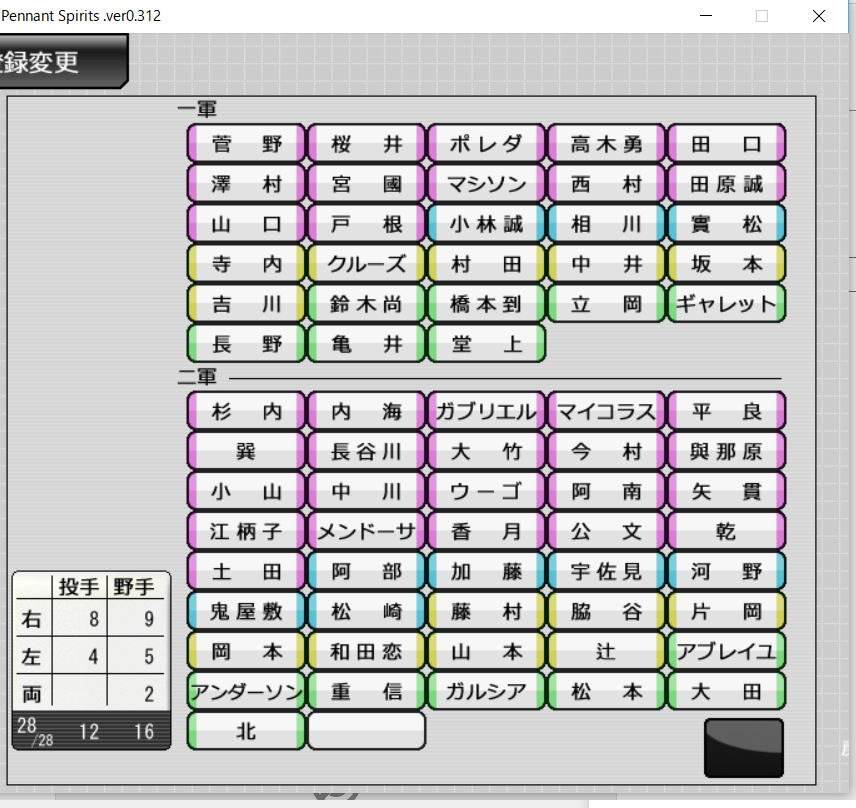
Task: Choose player 高木勇
Action: 607,144
